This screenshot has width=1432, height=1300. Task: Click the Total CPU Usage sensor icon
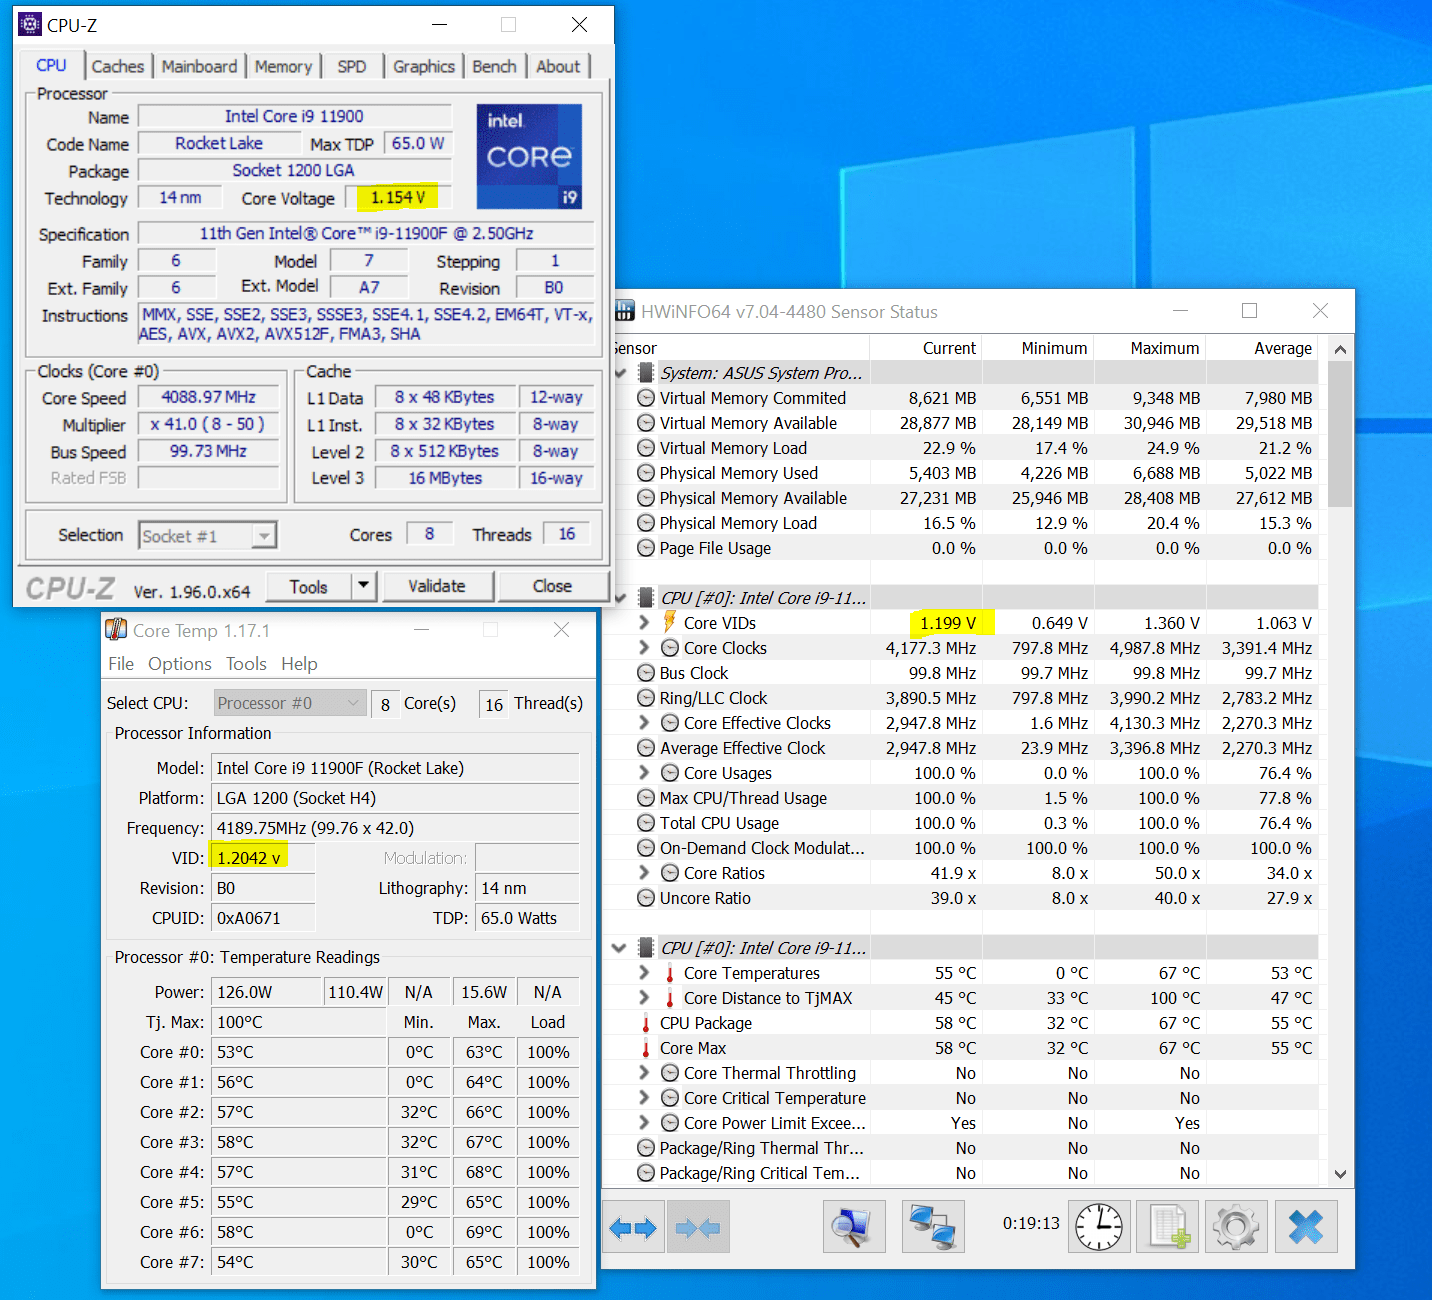tap(646, 823)
